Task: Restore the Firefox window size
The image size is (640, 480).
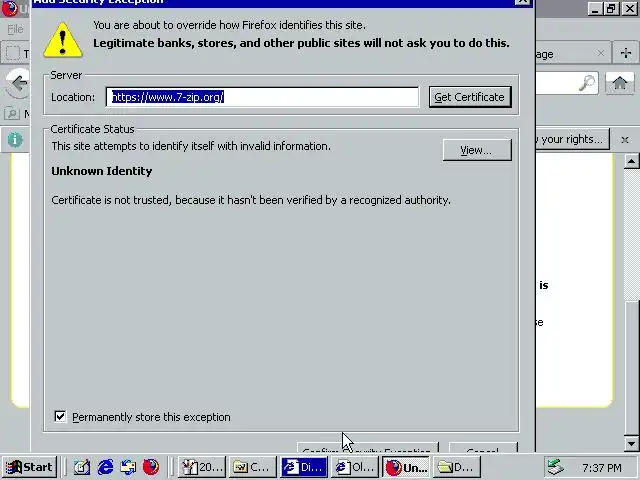Action: click(611, 9)
